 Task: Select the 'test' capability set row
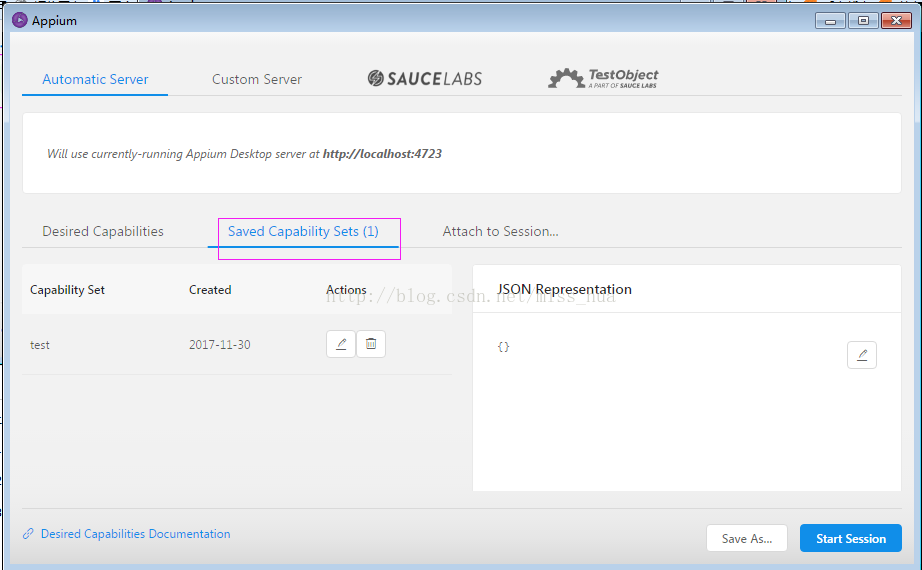(237, 345)
